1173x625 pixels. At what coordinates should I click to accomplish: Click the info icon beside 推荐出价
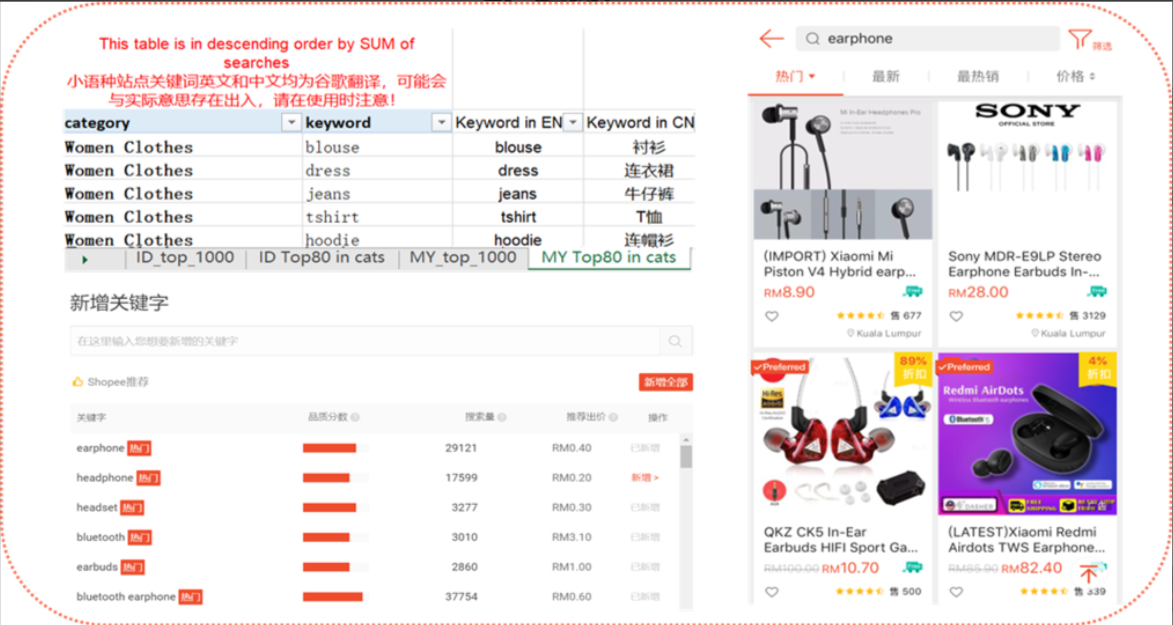(614, 417)
